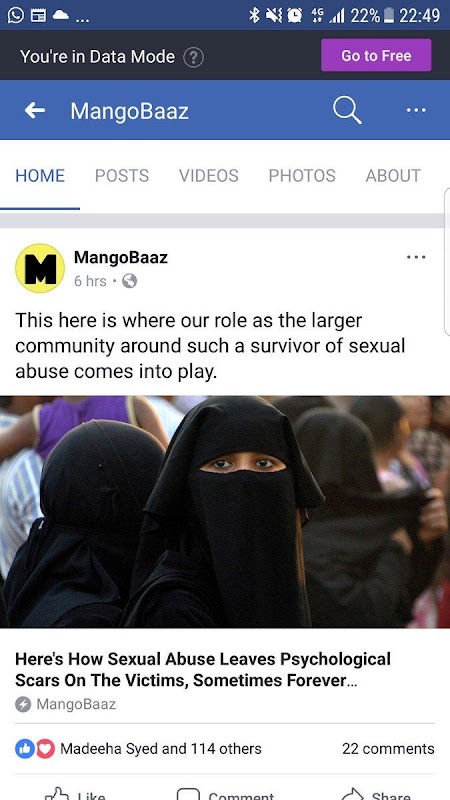Open WhatsApp notification icon in status bar
Image resolution: width=450 pixels, height=800 pixels.
pos(15,15)
